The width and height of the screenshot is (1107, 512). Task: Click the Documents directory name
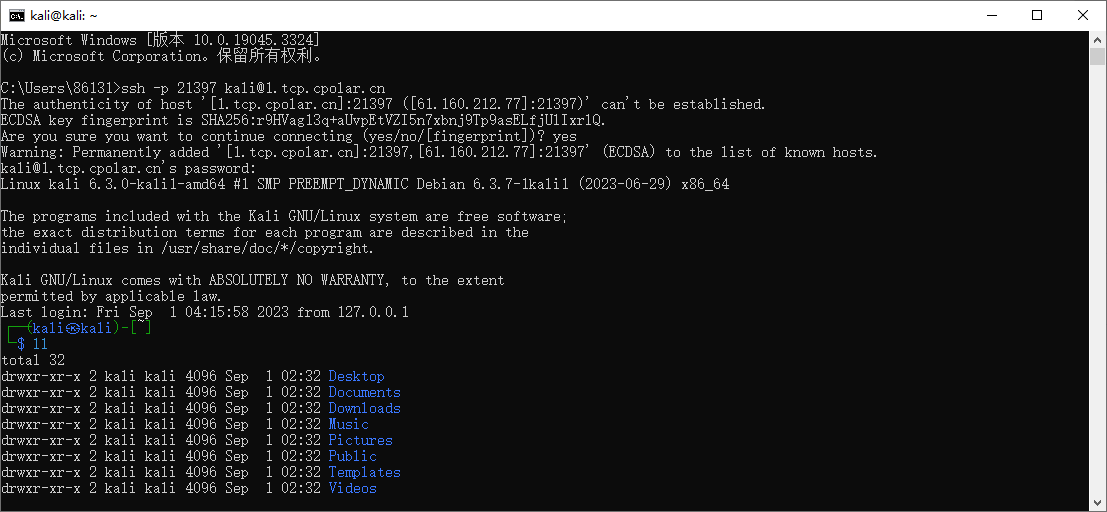[364, 392]
